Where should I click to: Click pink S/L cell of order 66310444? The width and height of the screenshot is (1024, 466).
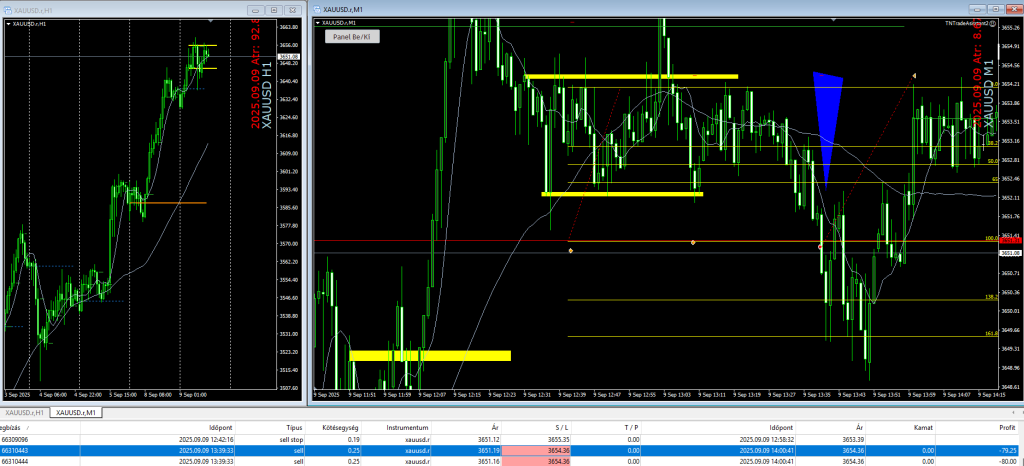538,462
